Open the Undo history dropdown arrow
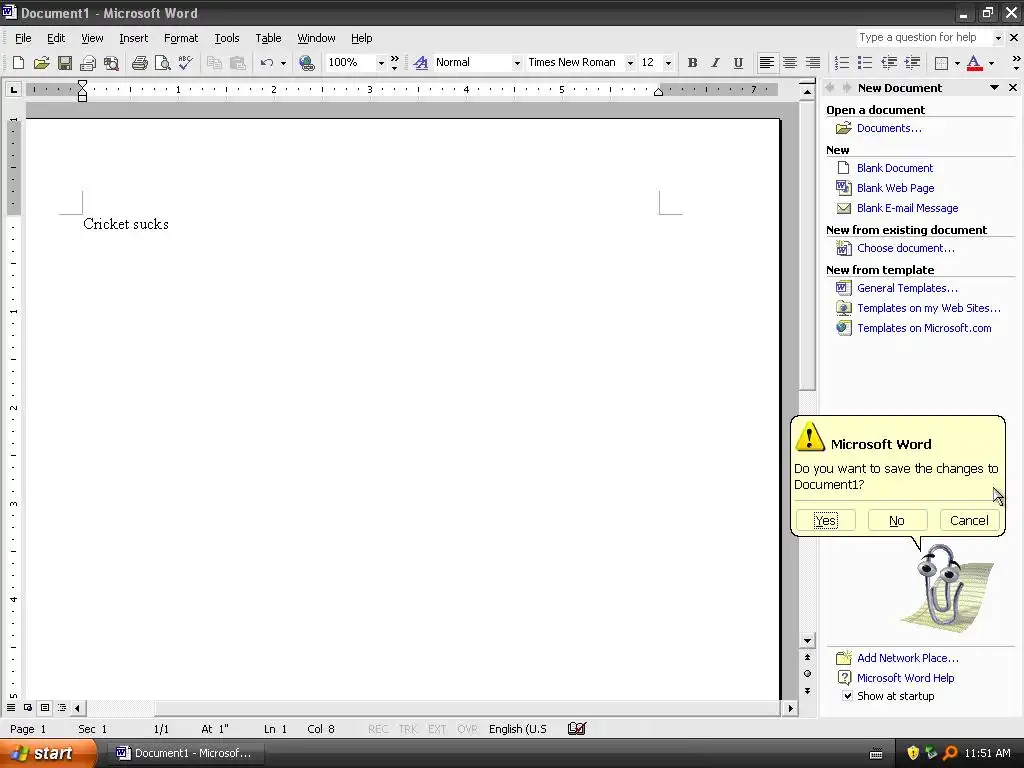 [283, 63]
